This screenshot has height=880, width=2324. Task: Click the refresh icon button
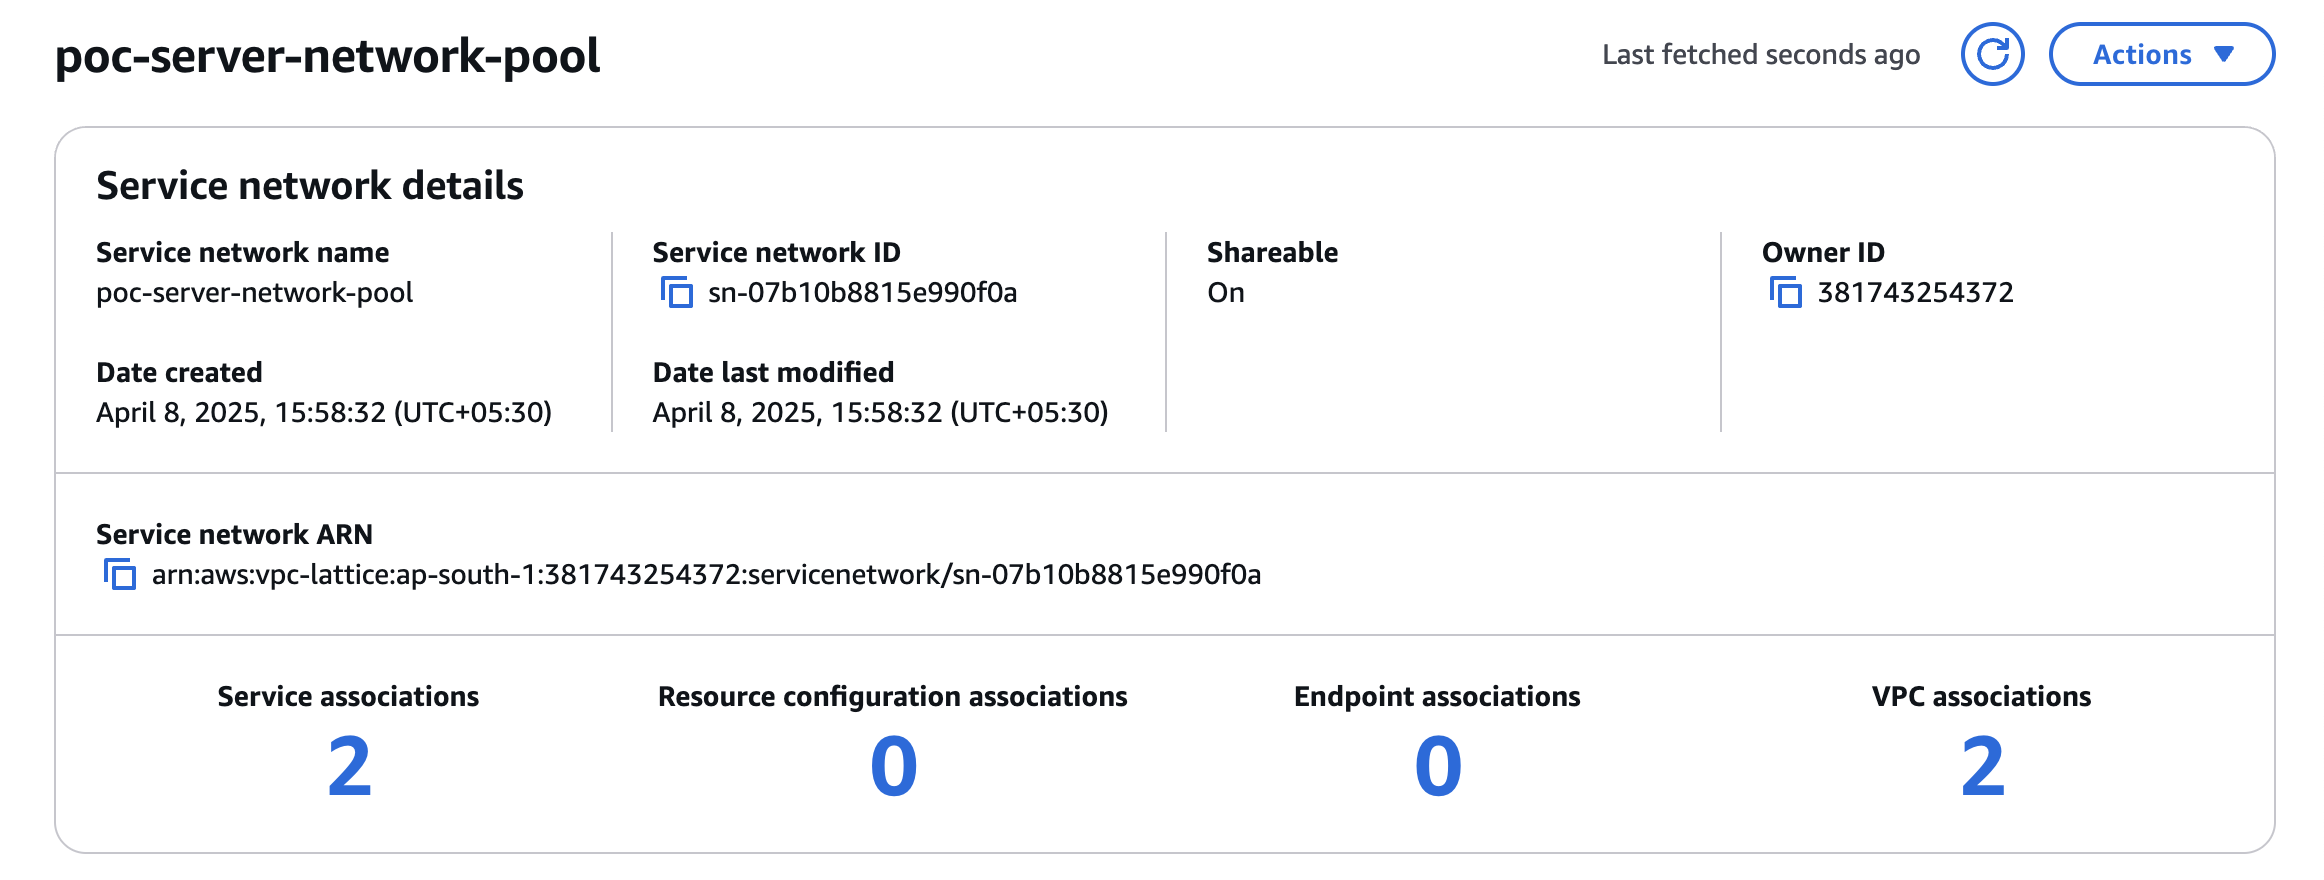1992,54
